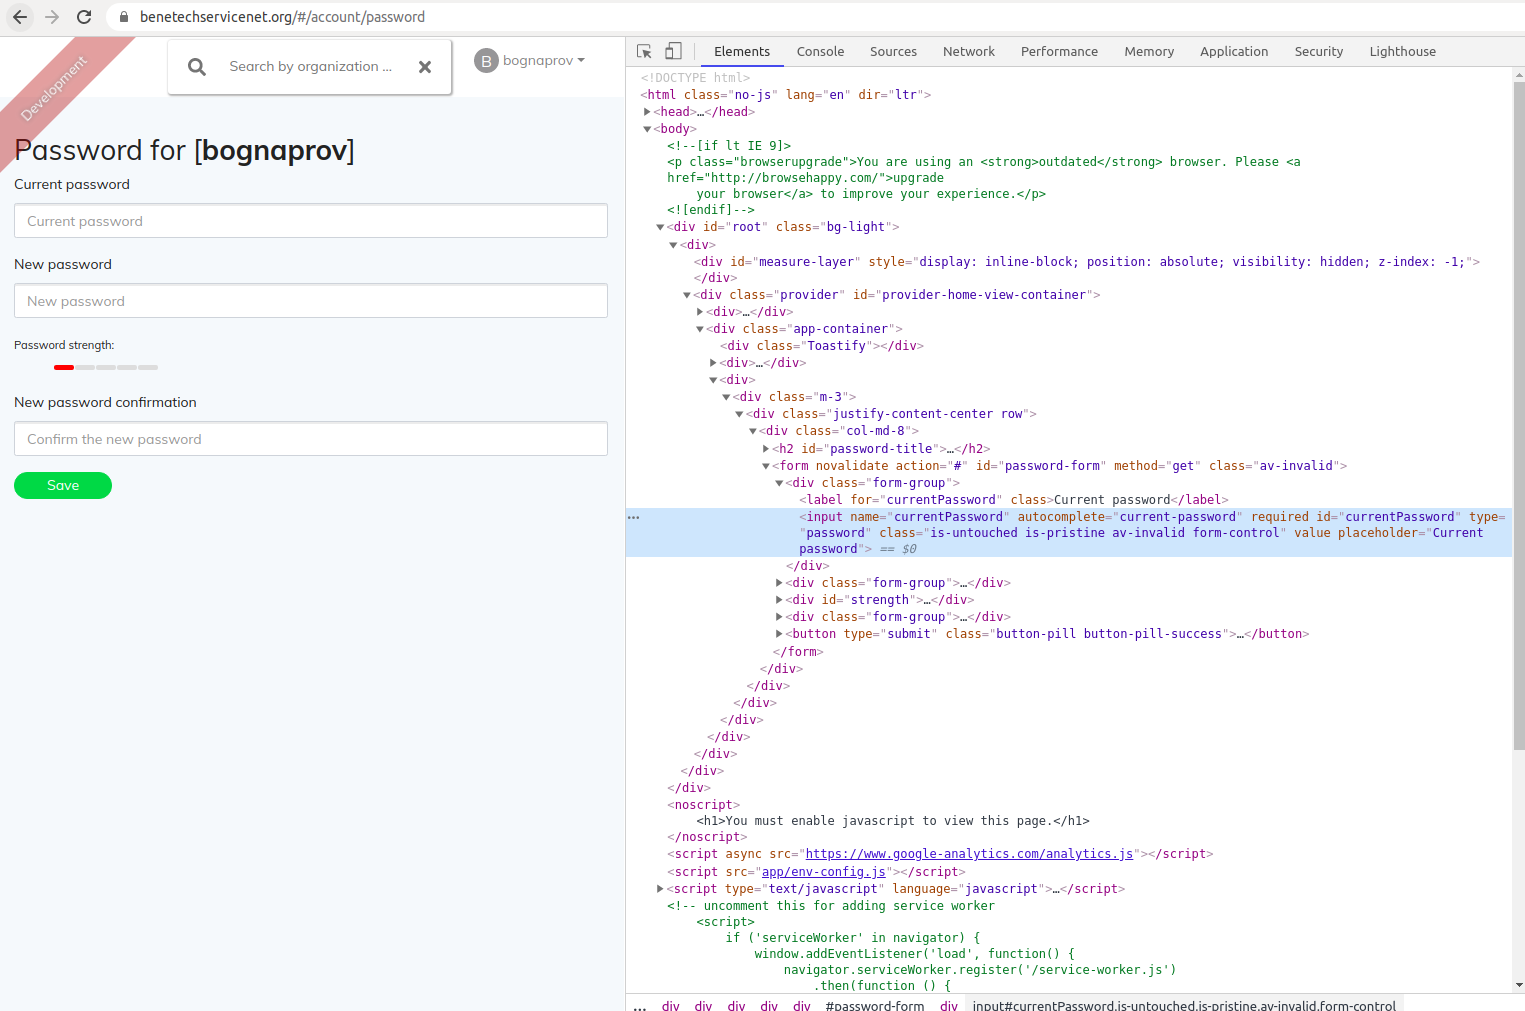Click the browser back arrow icon
The width and height of the screenshot is (1525, 1011).
pos(19,16)
